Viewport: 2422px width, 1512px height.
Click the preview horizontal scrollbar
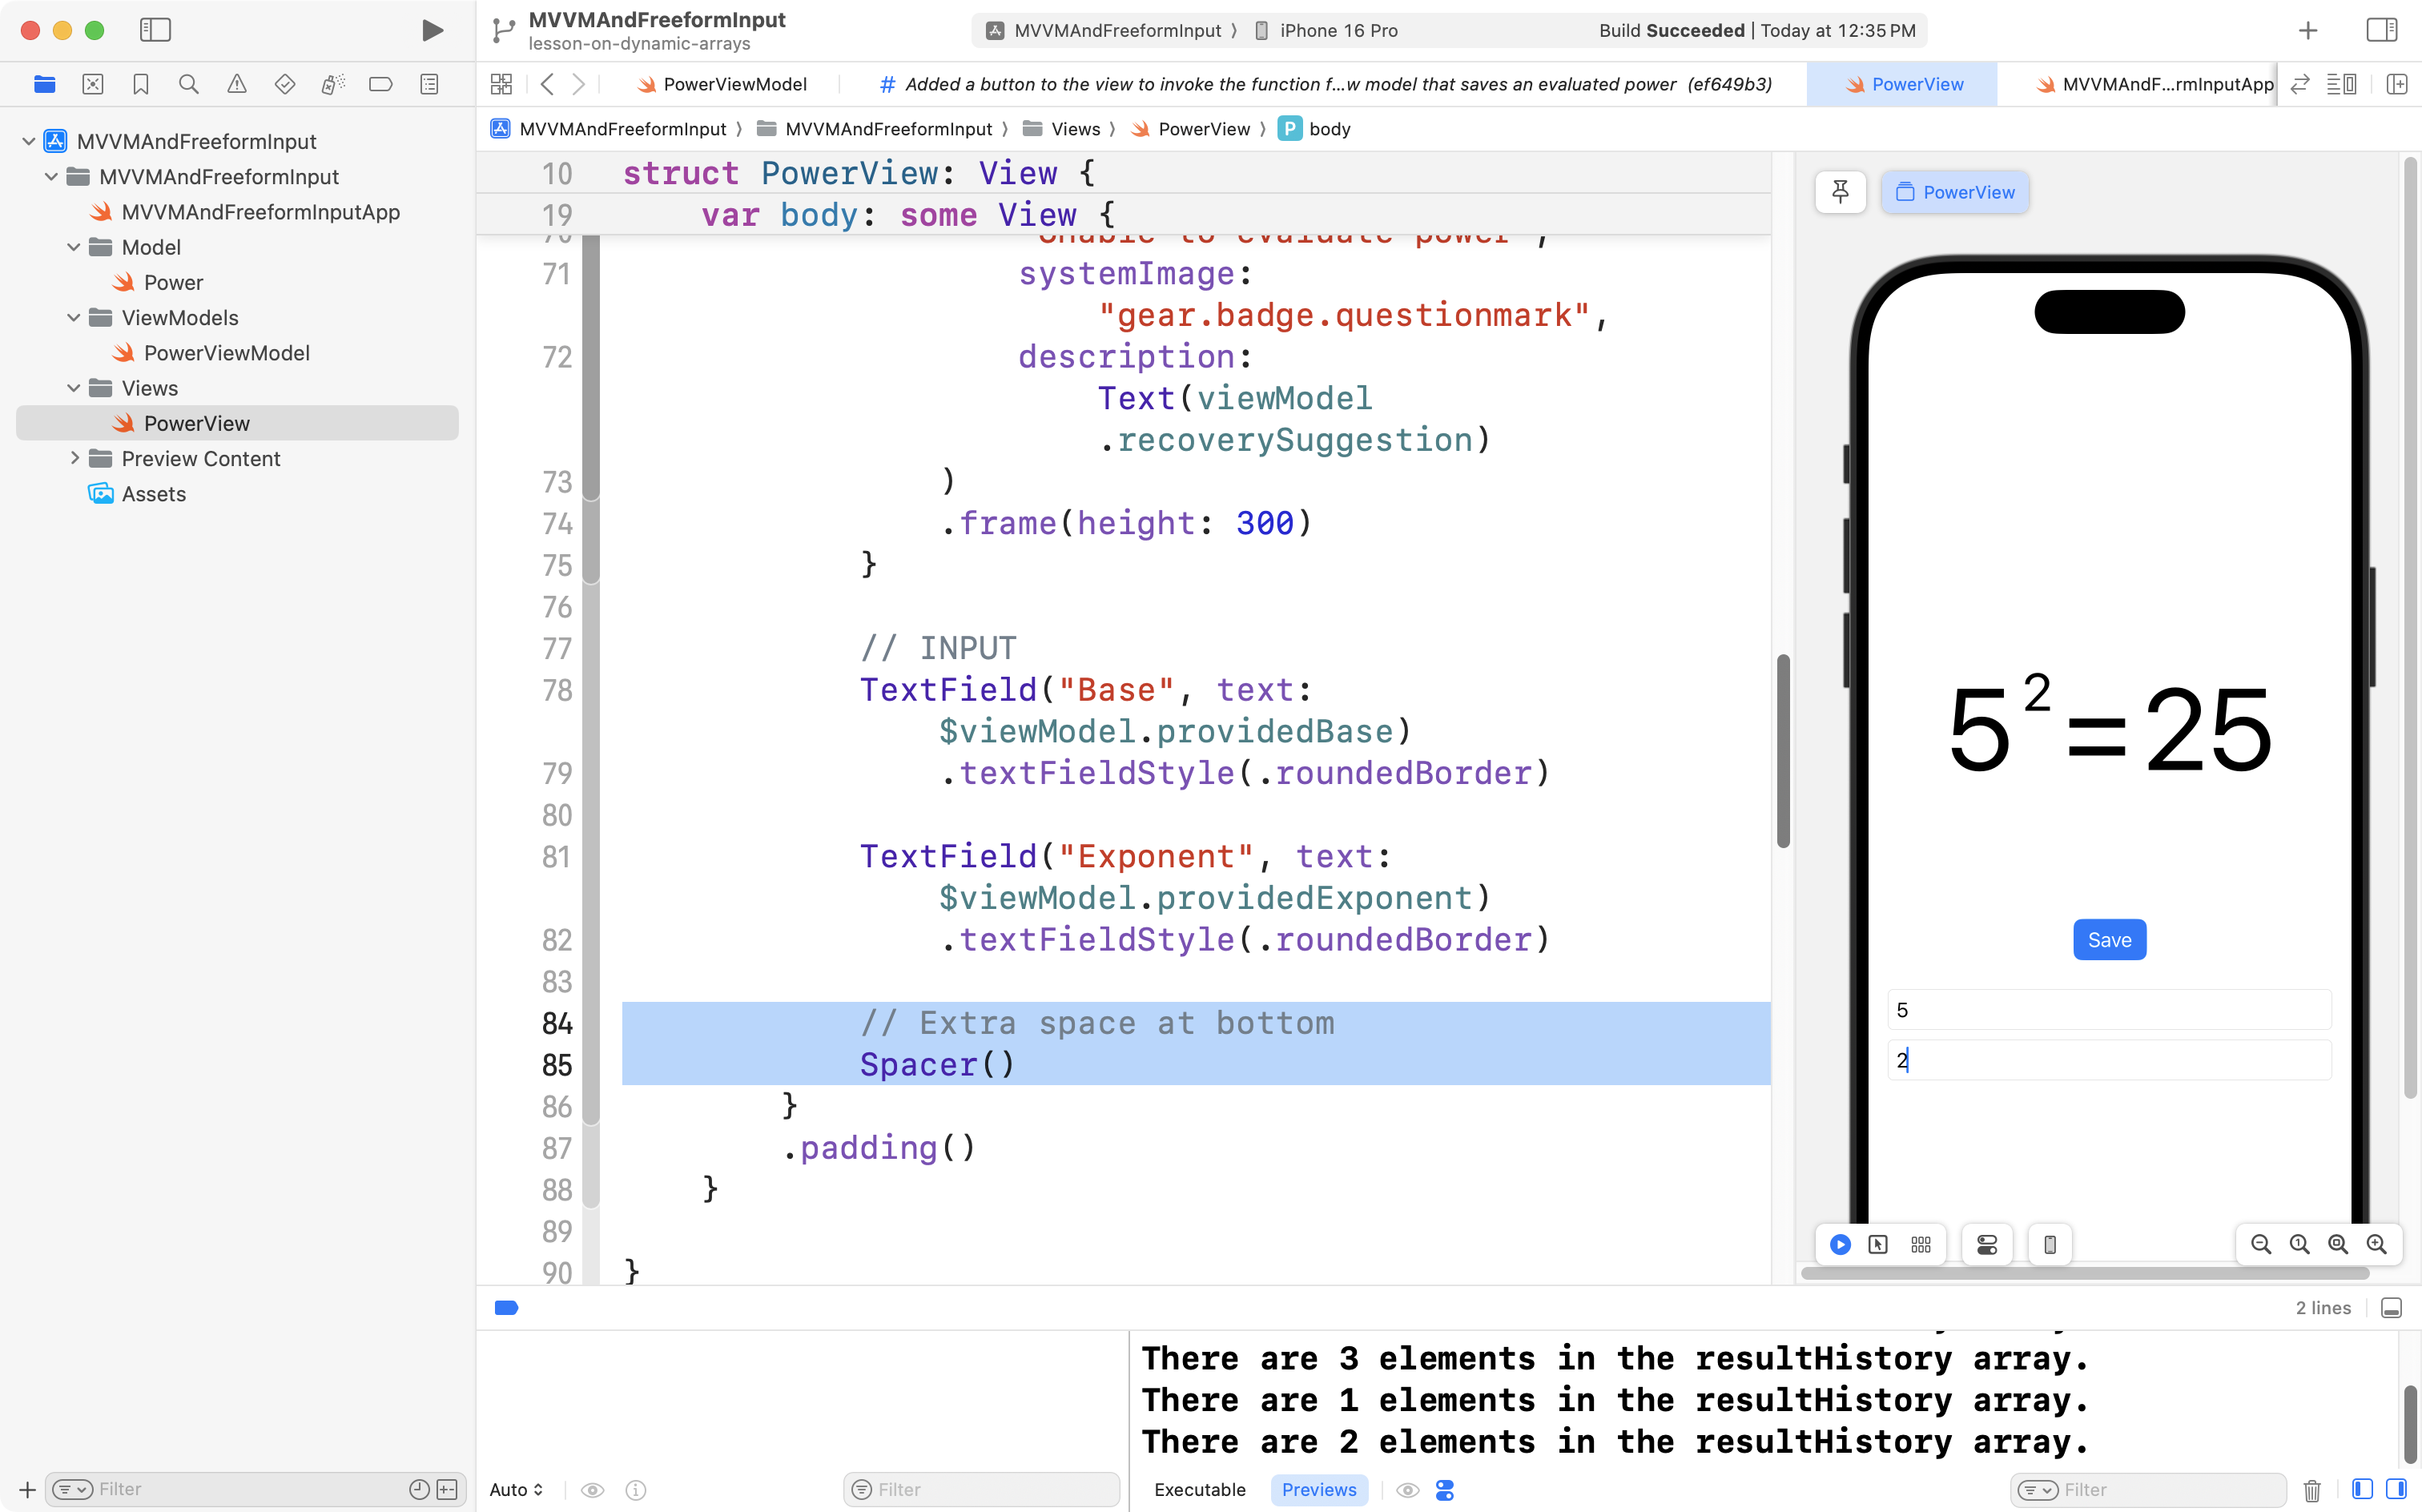point(2085,1273)
